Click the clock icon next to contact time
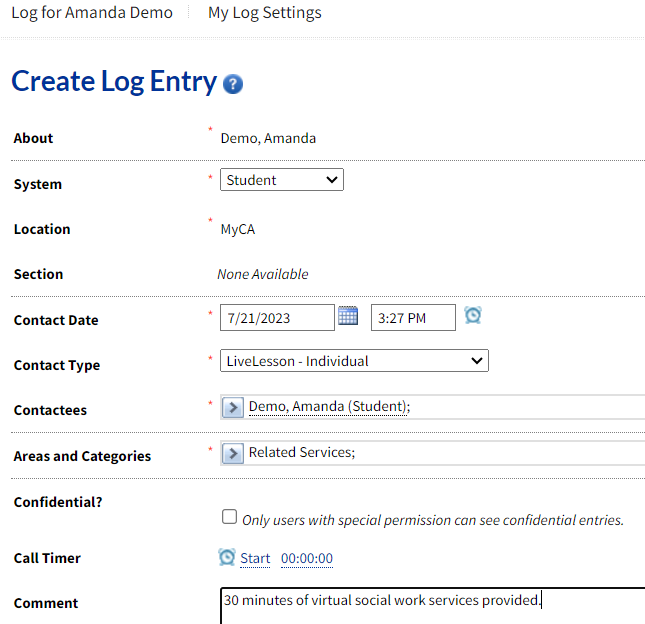Screen dimensions: 645x624 click(473, 316)
